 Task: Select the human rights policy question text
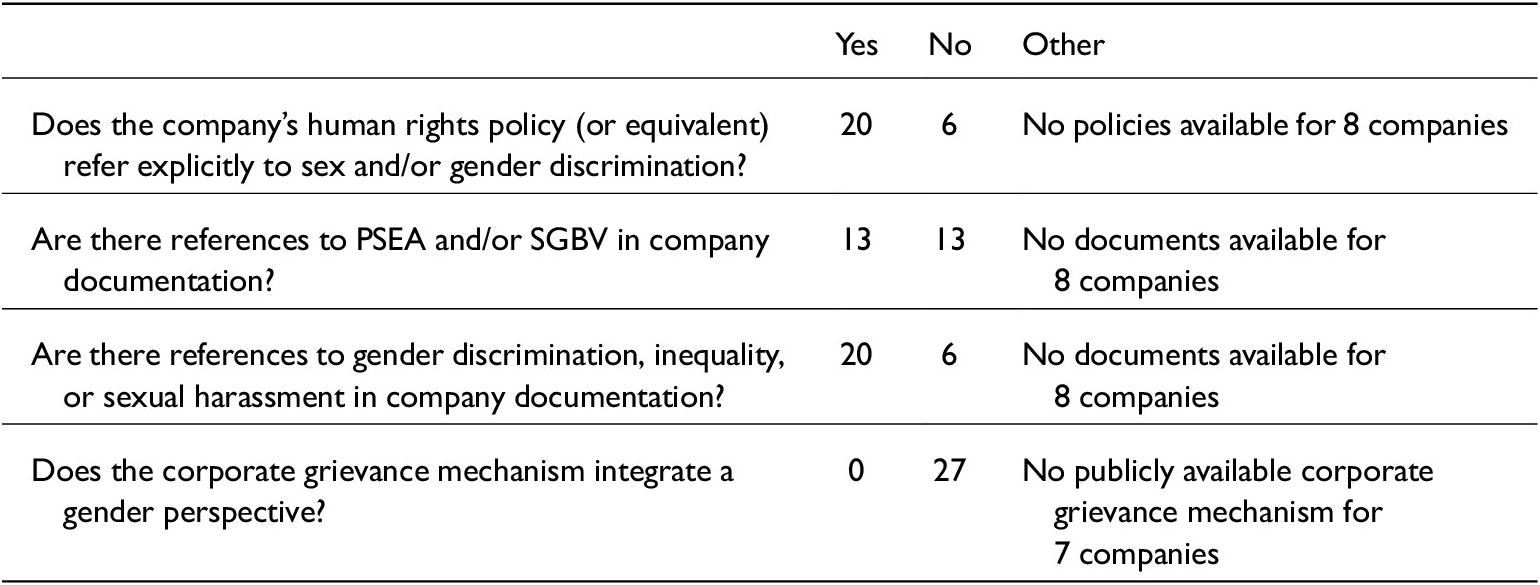(x=404, y=143)
